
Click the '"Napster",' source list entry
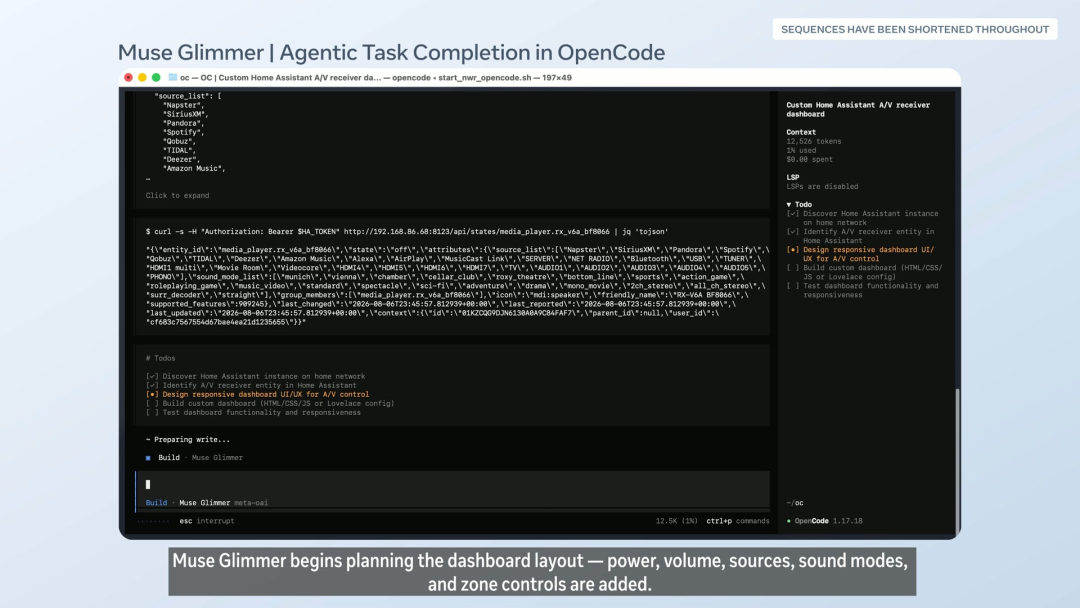[183, 105]
